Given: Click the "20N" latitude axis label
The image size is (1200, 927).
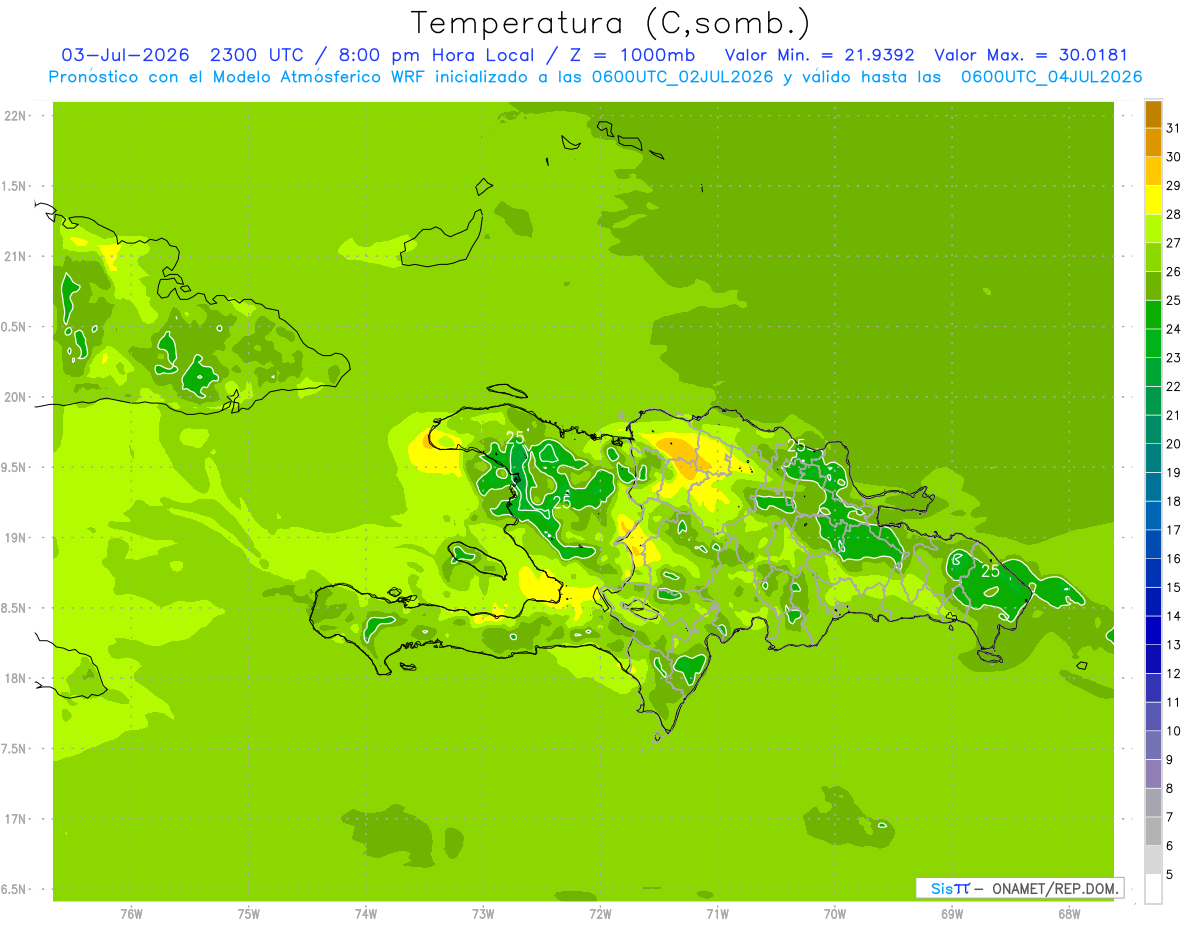Looking at the screenshot, I should coord(15,398).
